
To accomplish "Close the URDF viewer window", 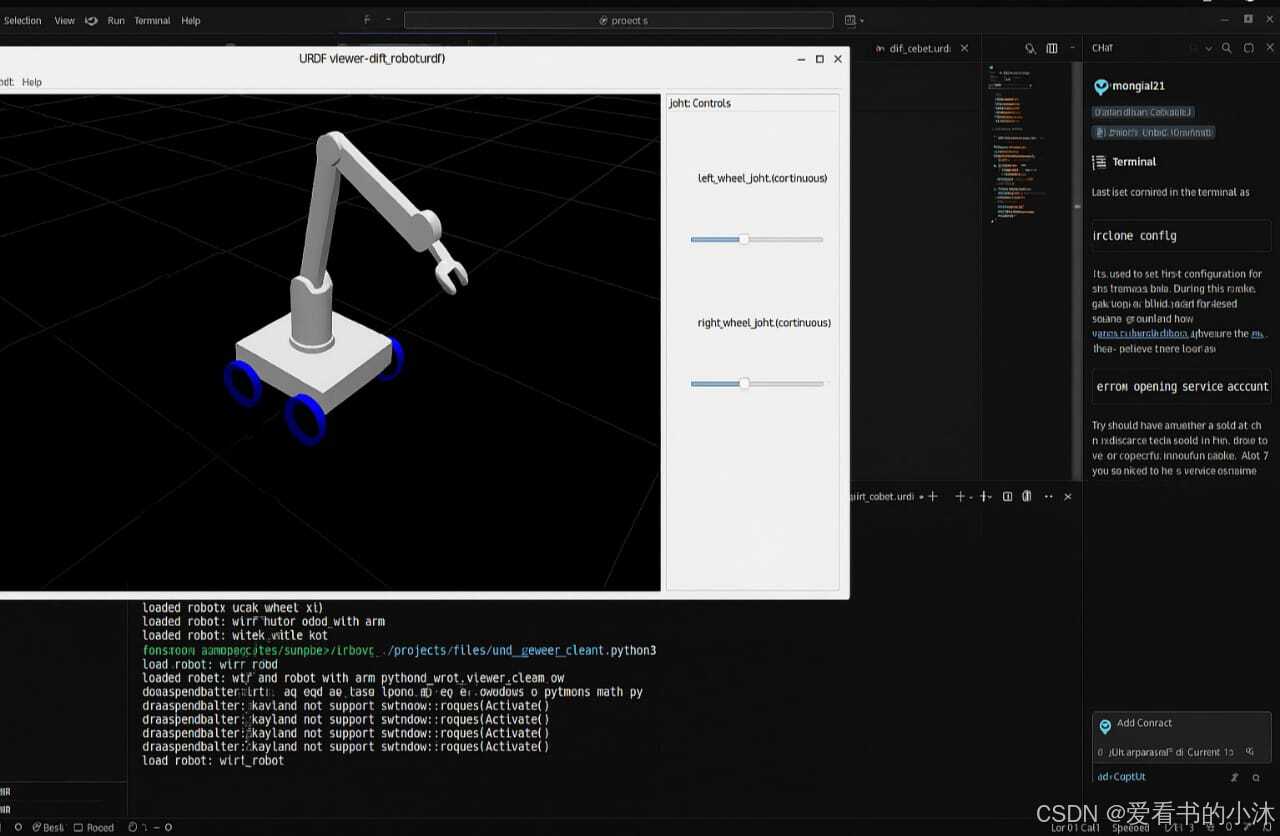I will 838,59.
